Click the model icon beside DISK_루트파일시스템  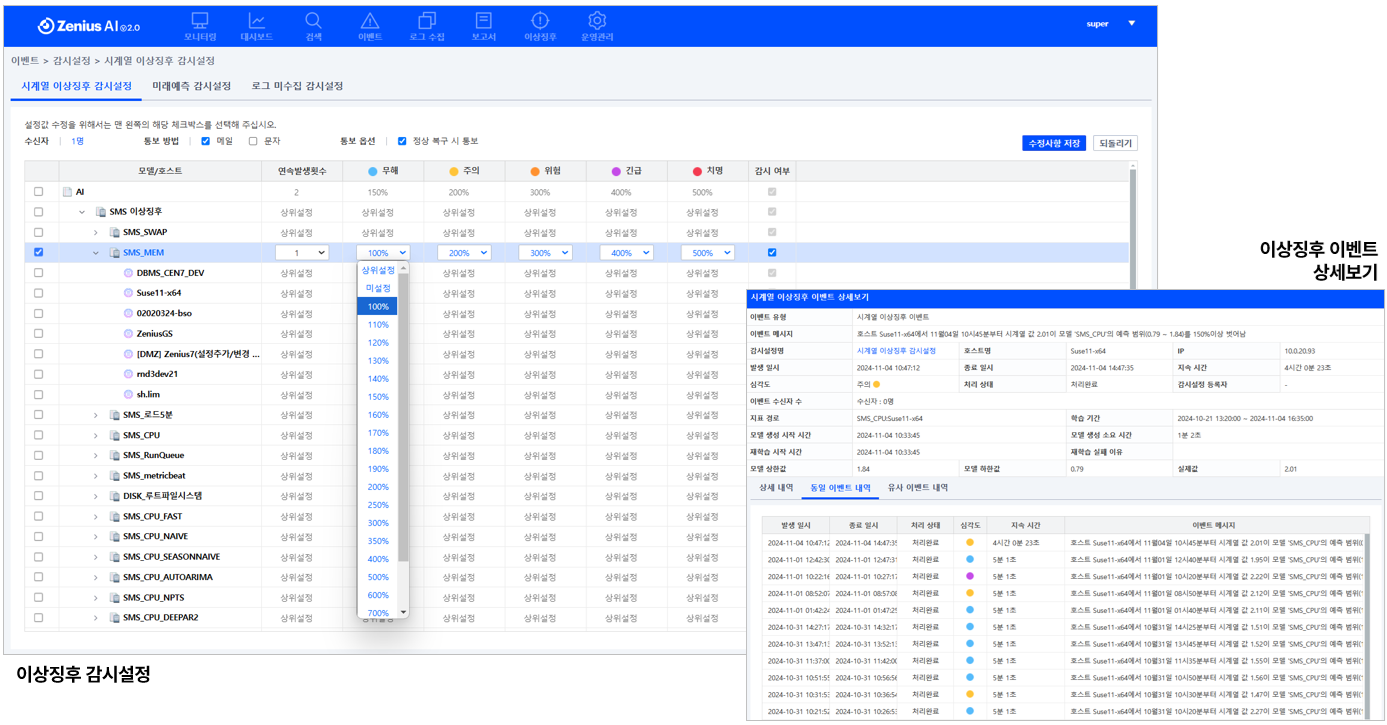pyautogui.click(x=114, y=496)
